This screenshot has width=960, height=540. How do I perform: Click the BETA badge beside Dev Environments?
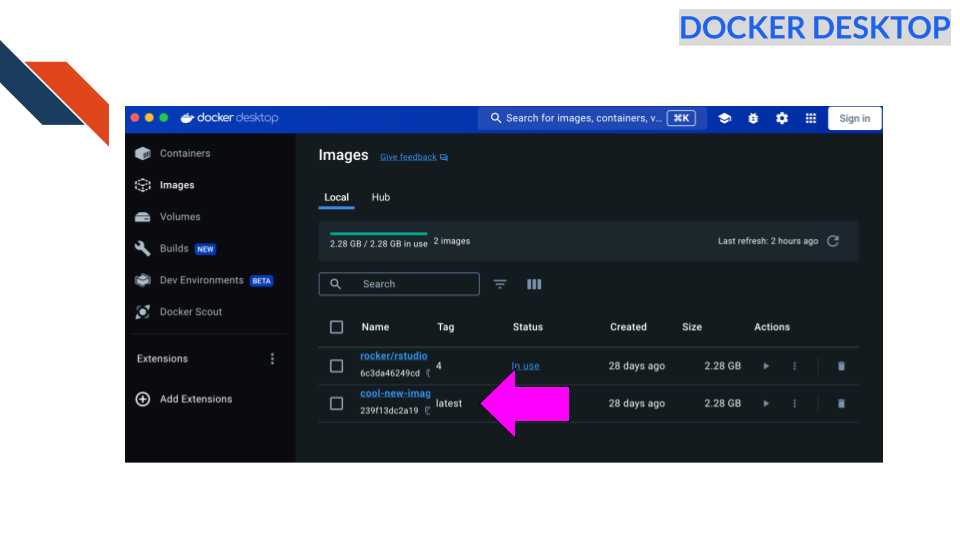tap(261, 281)
